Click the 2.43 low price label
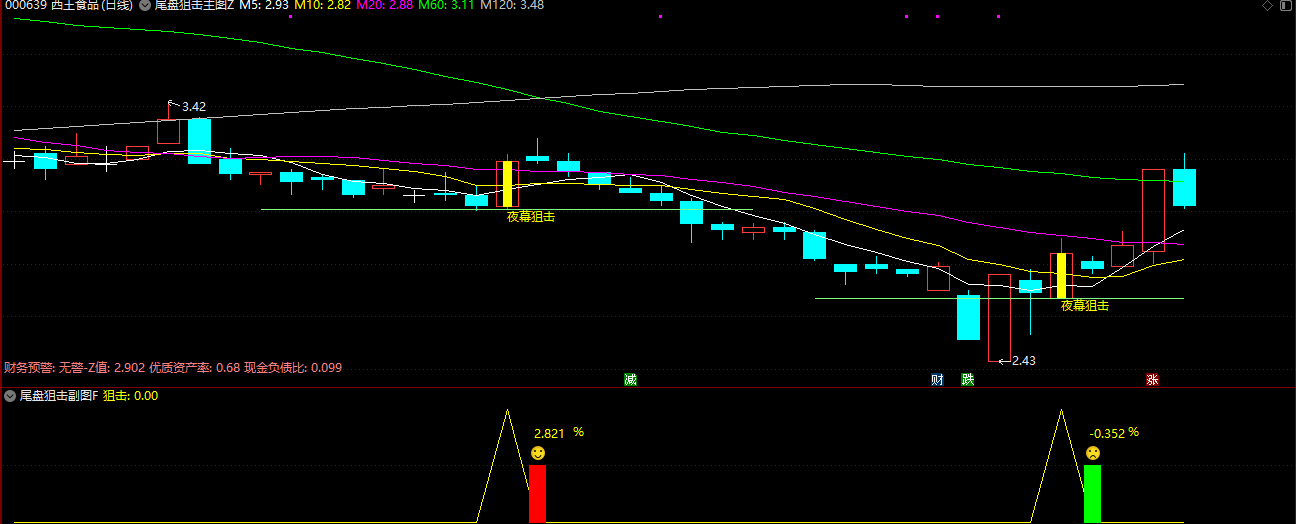Screen dimensions: 1296x524 [x=1023, y=361]
